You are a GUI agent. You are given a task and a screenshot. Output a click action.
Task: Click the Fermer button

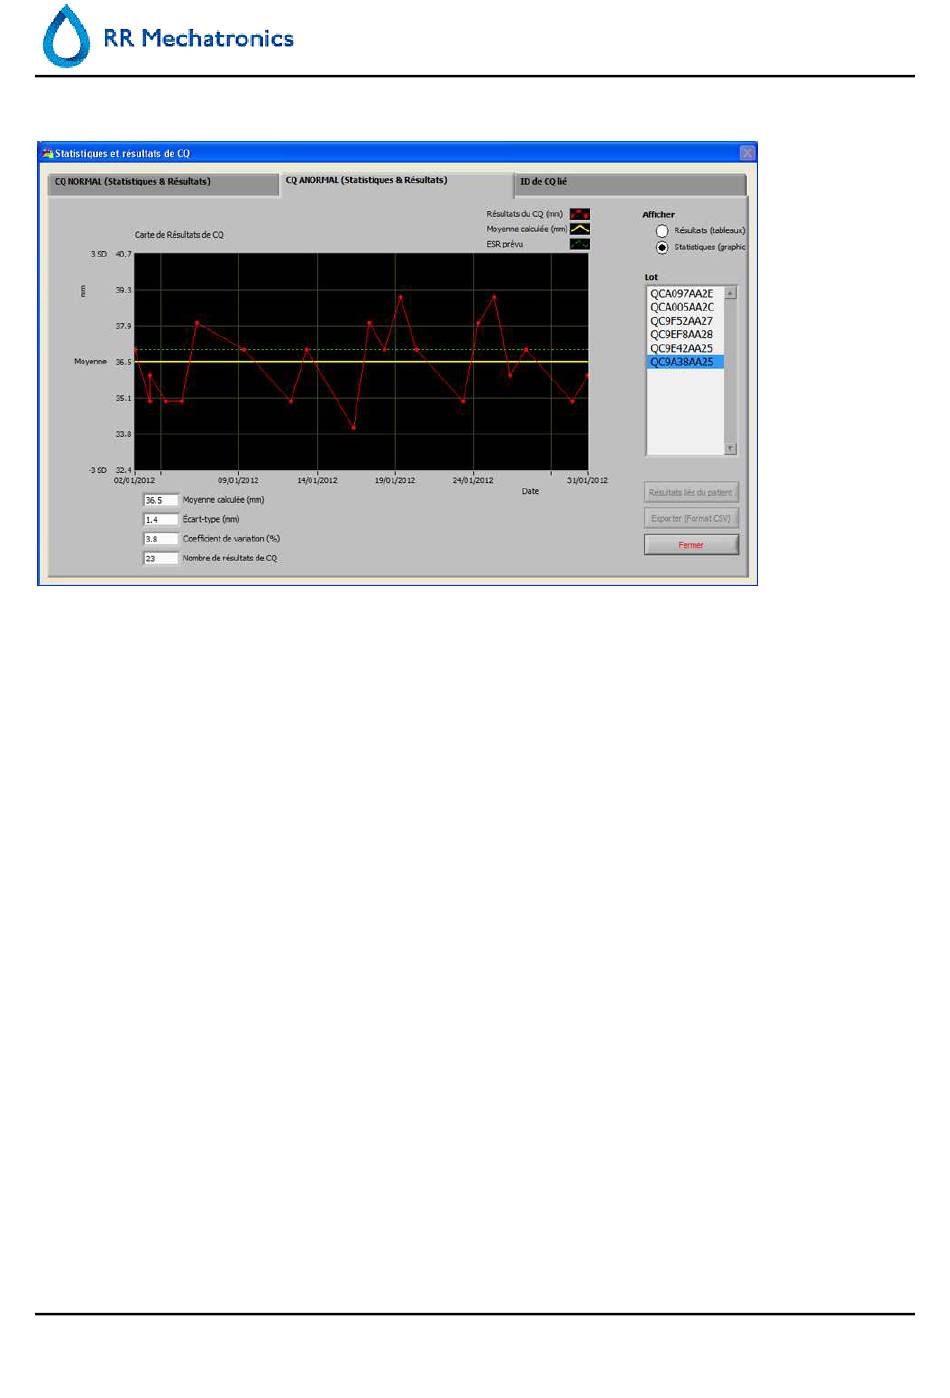[691, 545]
